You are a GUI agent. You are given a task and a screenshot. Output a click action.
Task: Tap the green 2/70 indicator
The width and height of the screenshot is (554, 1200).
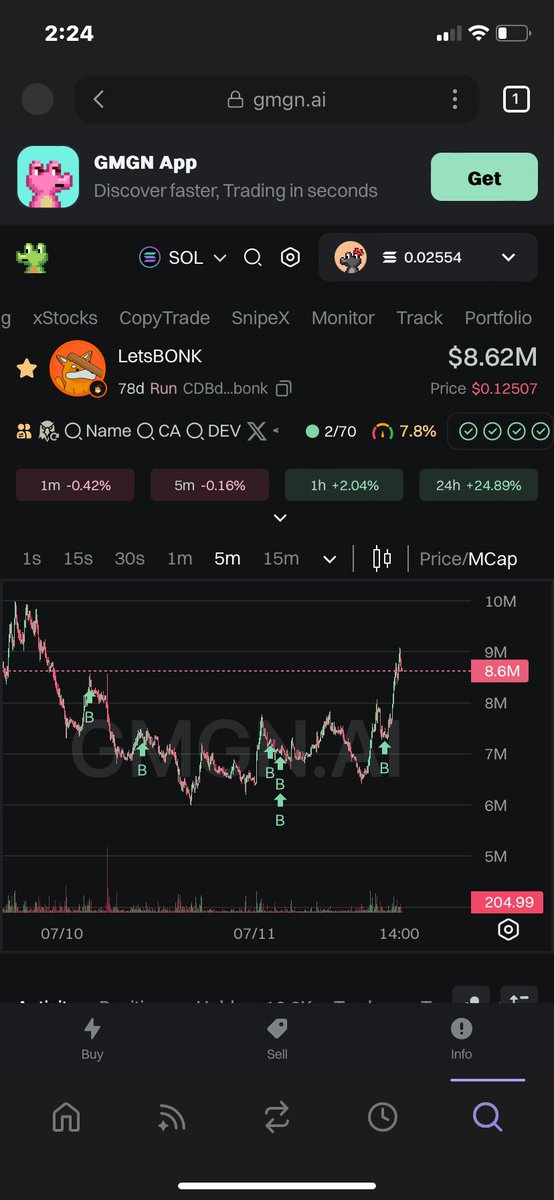(x=330, y=431)
